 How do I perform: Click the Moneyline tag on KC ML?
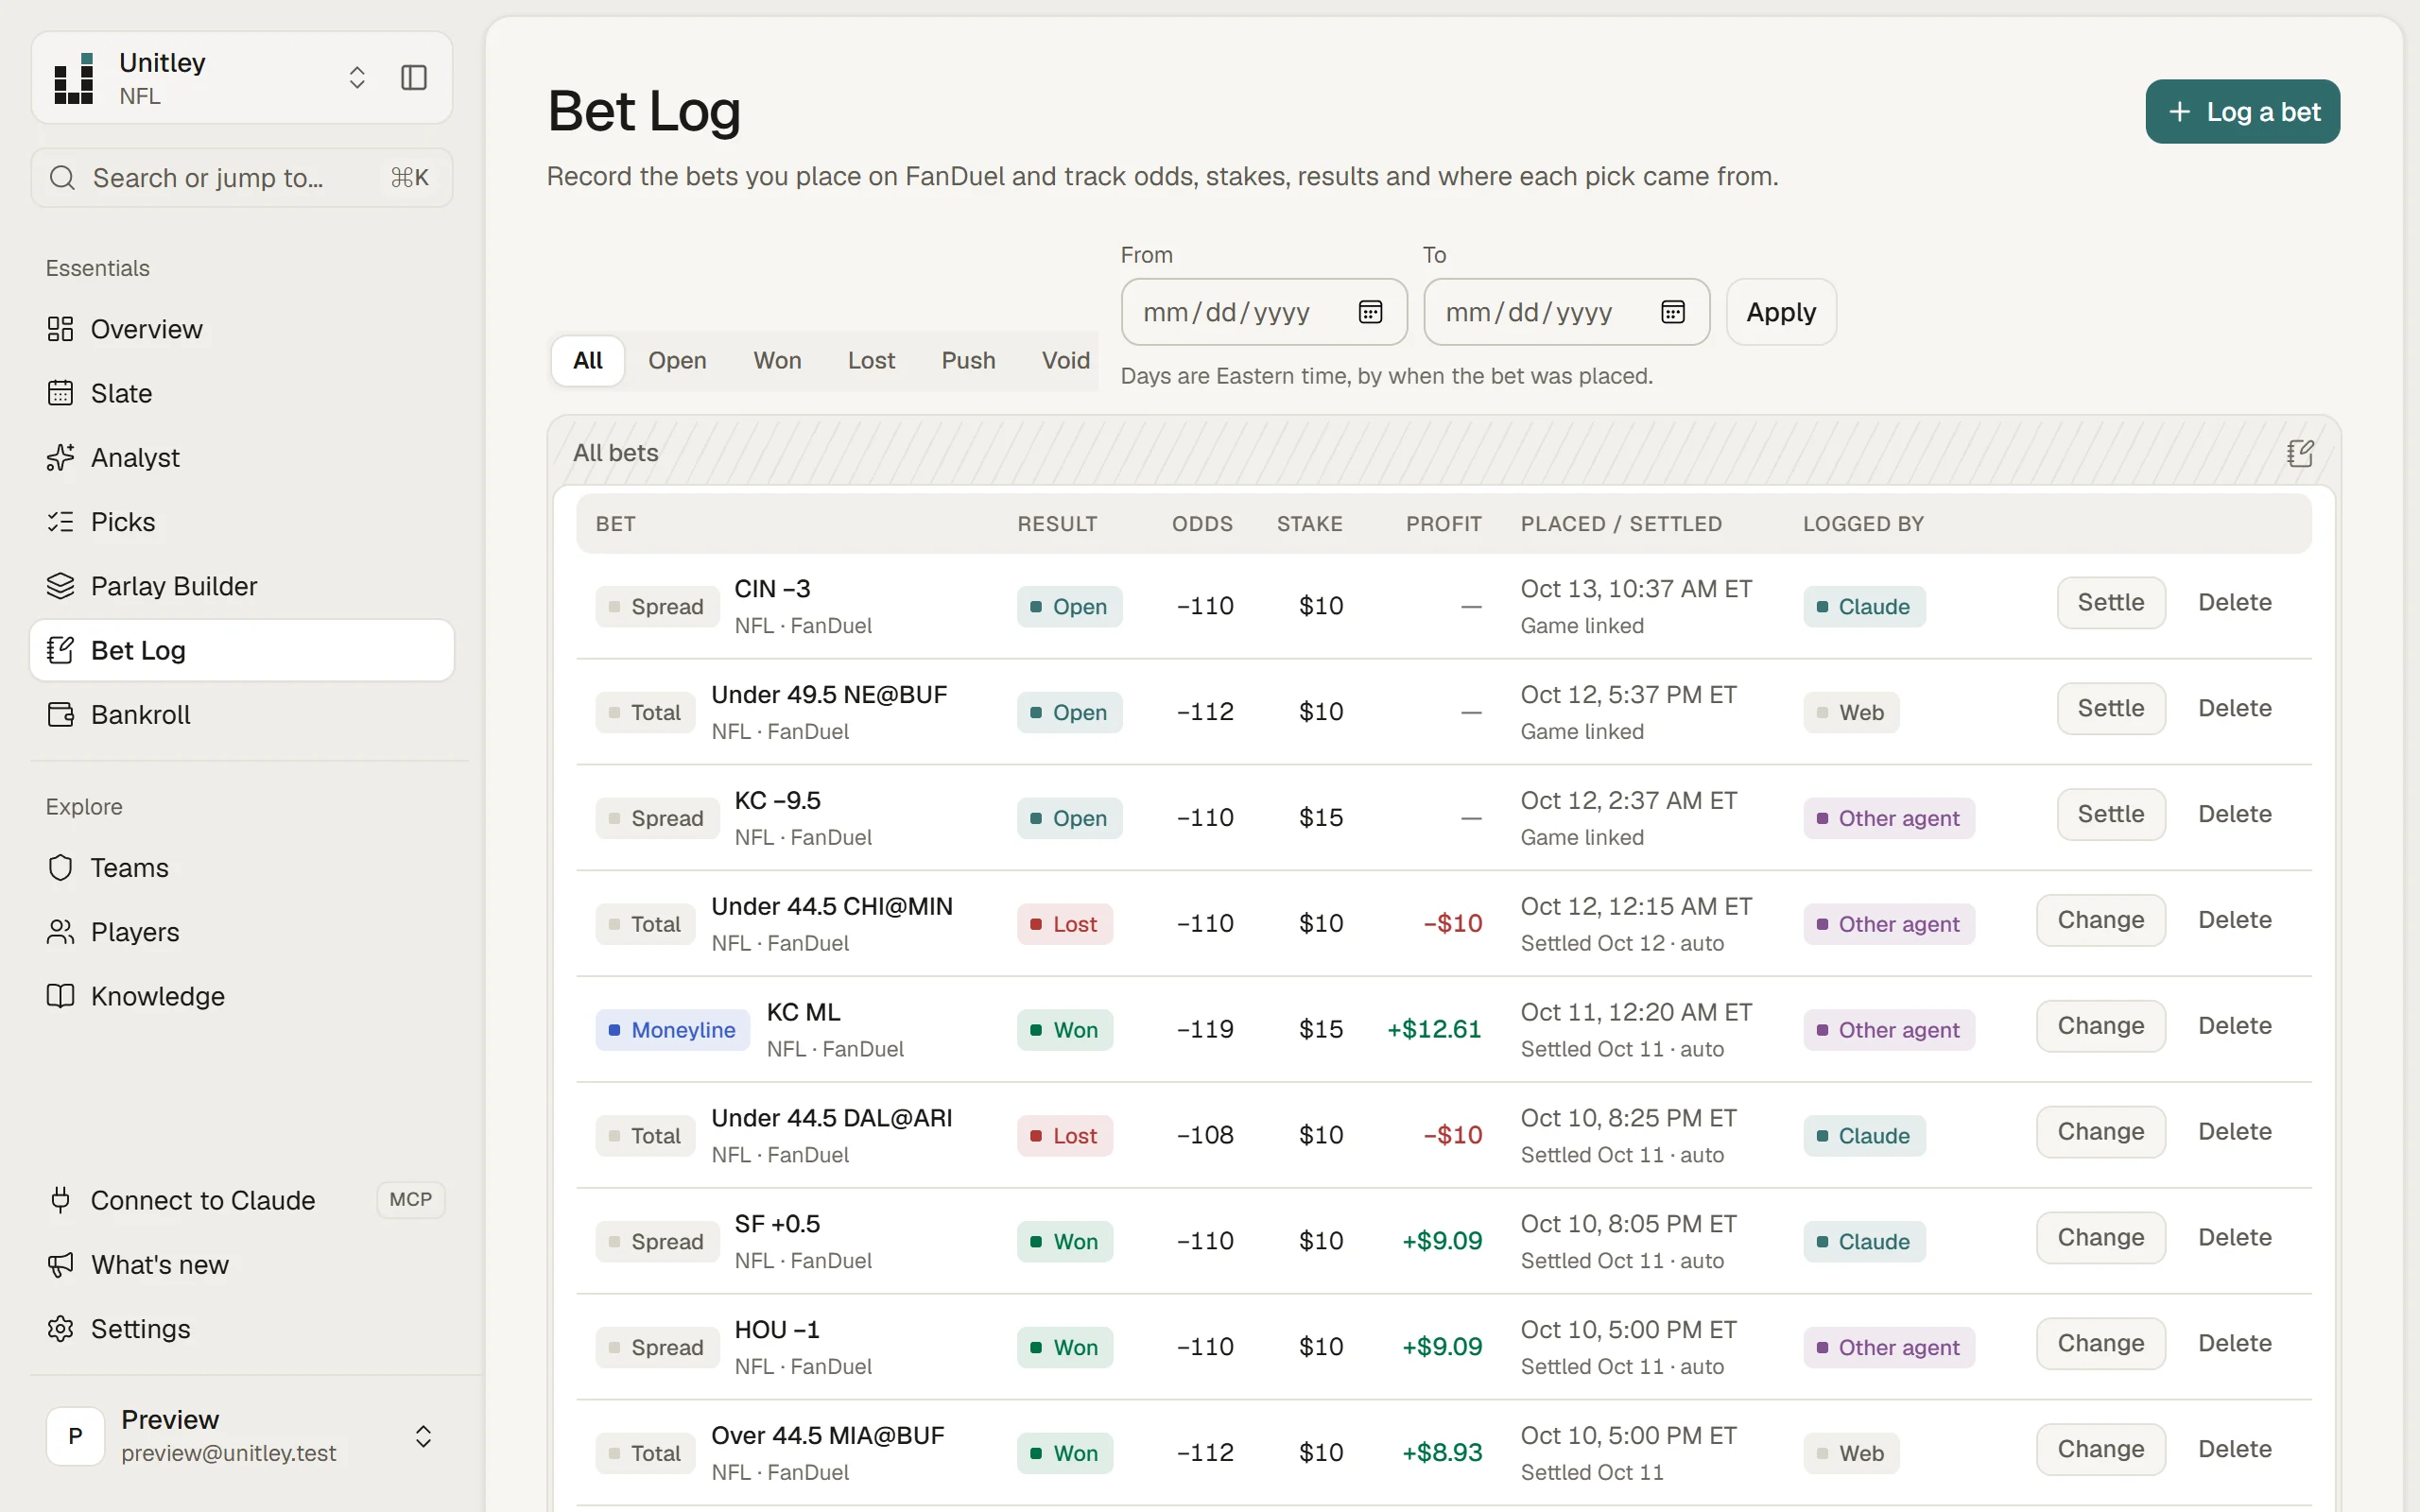(x=672, y=1030)
